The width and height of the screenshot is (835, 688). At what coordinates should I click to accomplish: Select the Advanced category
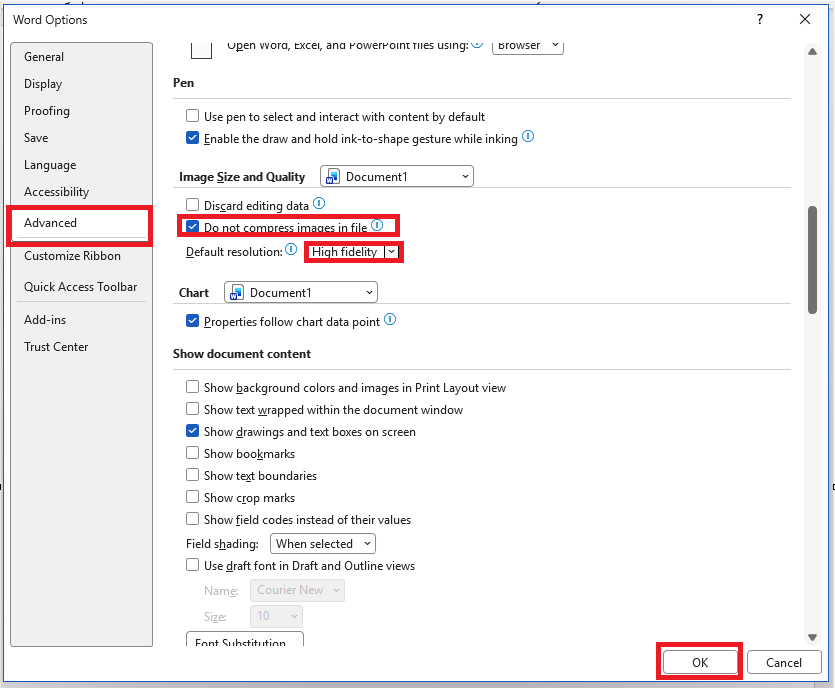coord(80,223)
